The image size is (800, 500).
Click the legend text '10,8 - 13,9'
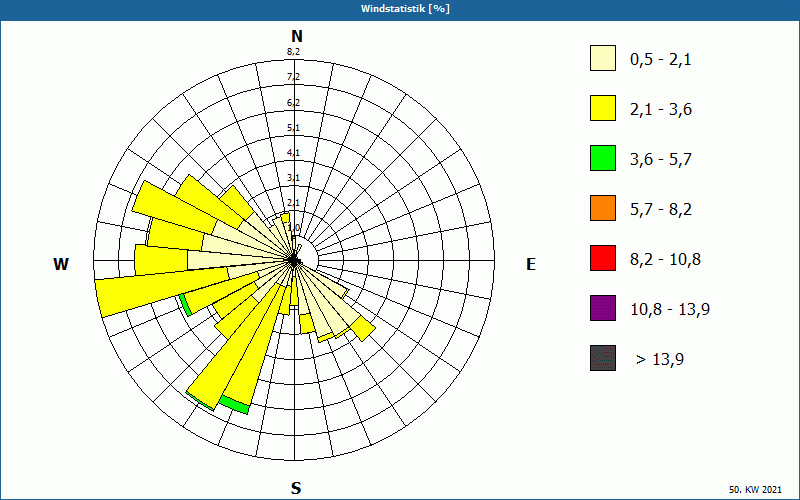point(670,310)
